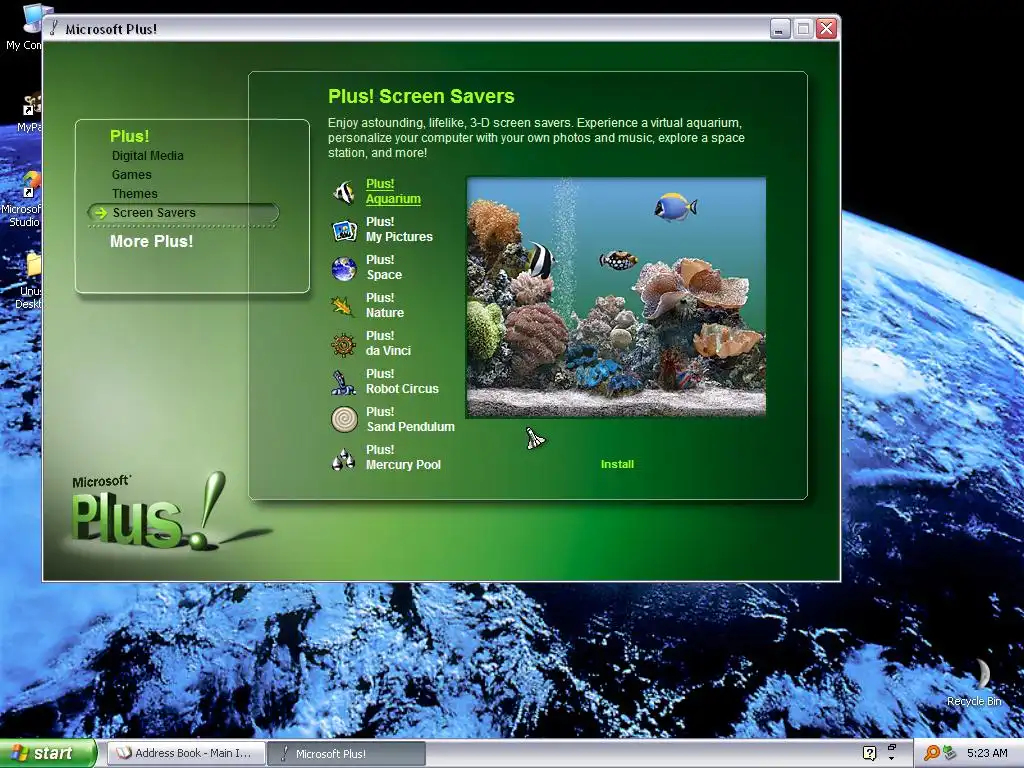The height and width of the screenshot is (768, 1024).
Task: Click the Plus! da Vinci wheel icon
Action: tap(344, 344)
